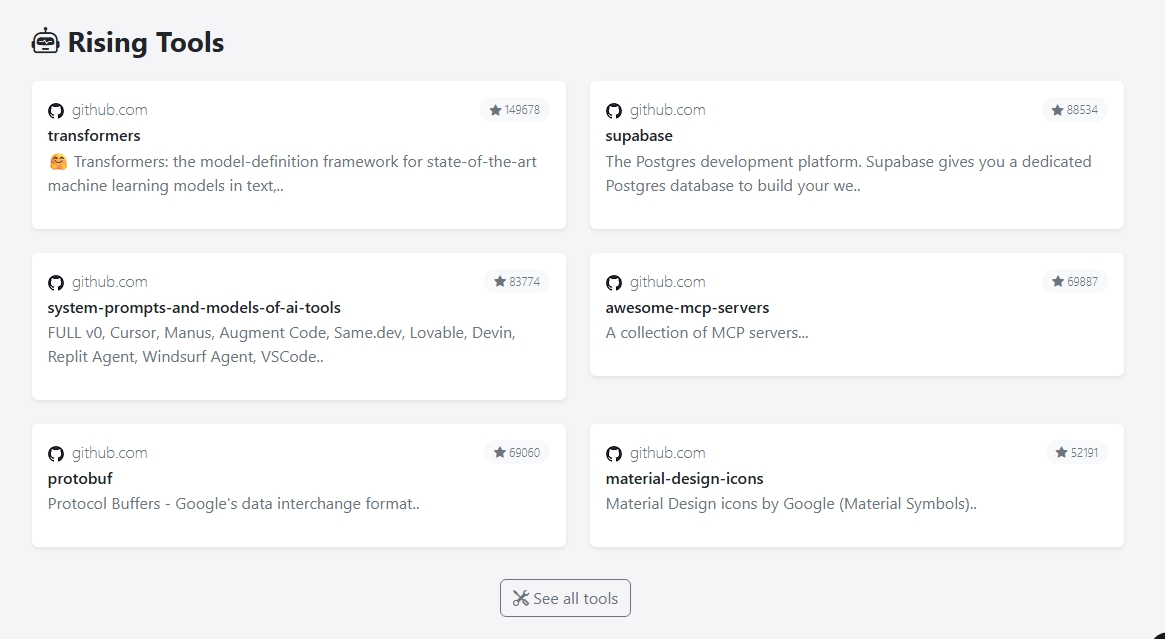The image size is (1165, 639).
Task: Click Protocol Buffers data interchange description
Action: (233, 504)
